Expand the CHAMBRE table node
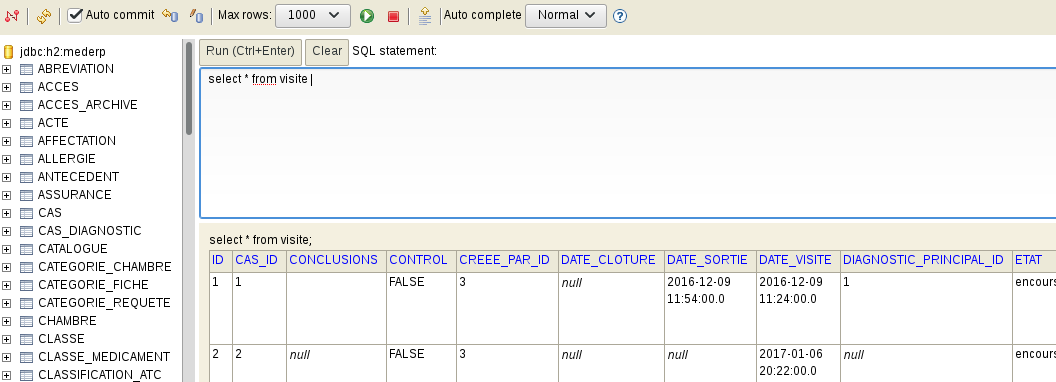This screenshot has height=382, width=1056. click(7, 321)
